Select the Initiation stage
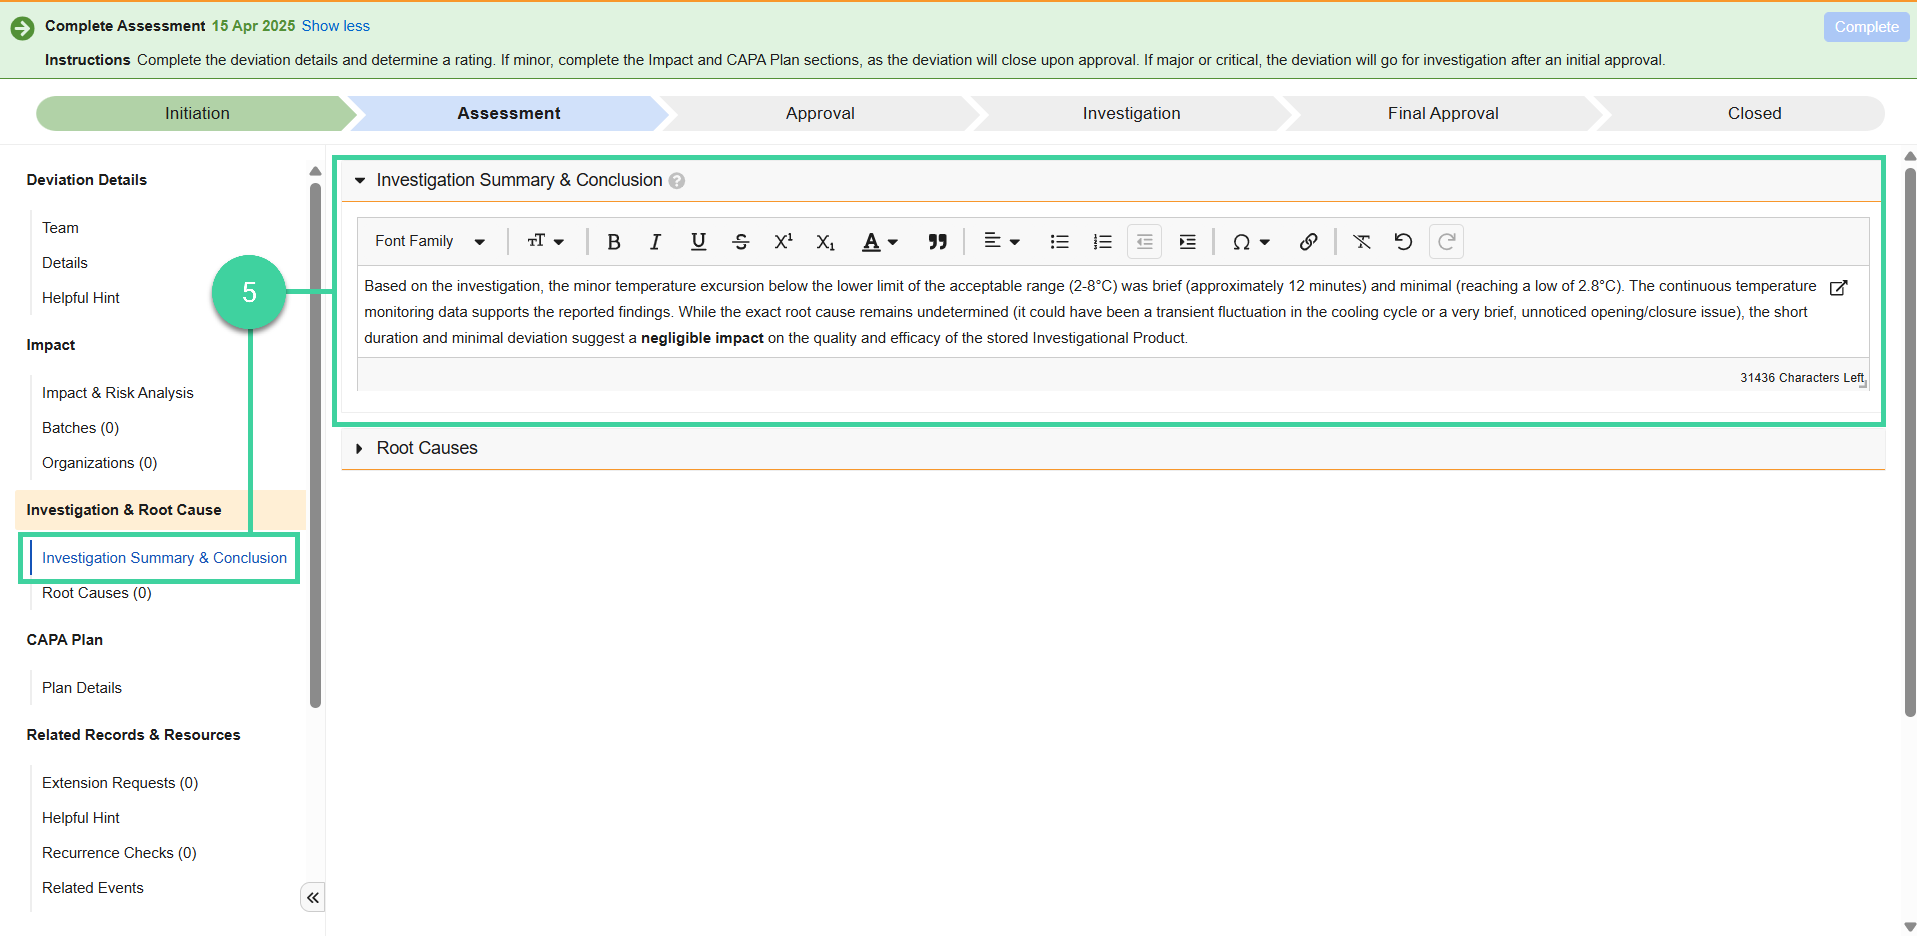Image resolution: width=1917 pixels, height=936 pixels. click(x=197, y=114)
